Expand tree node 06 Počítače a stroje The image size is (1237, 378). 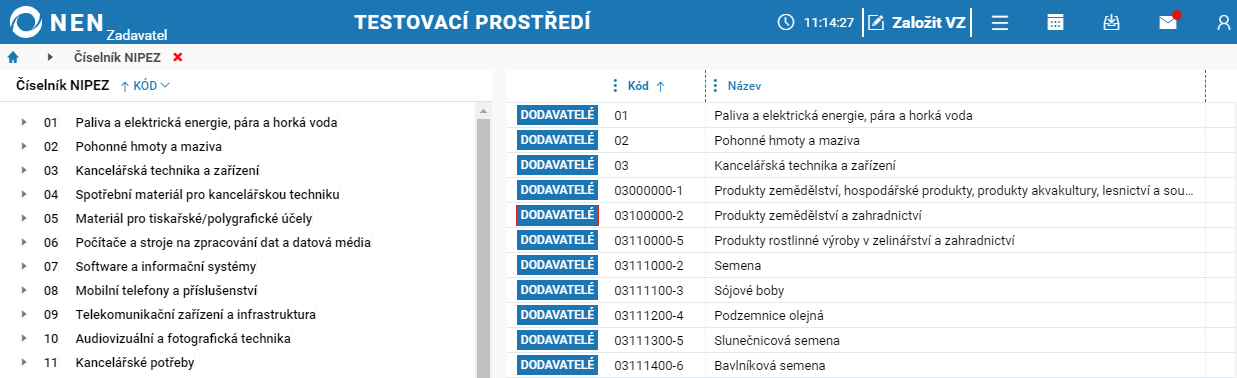tap(23, 243)
